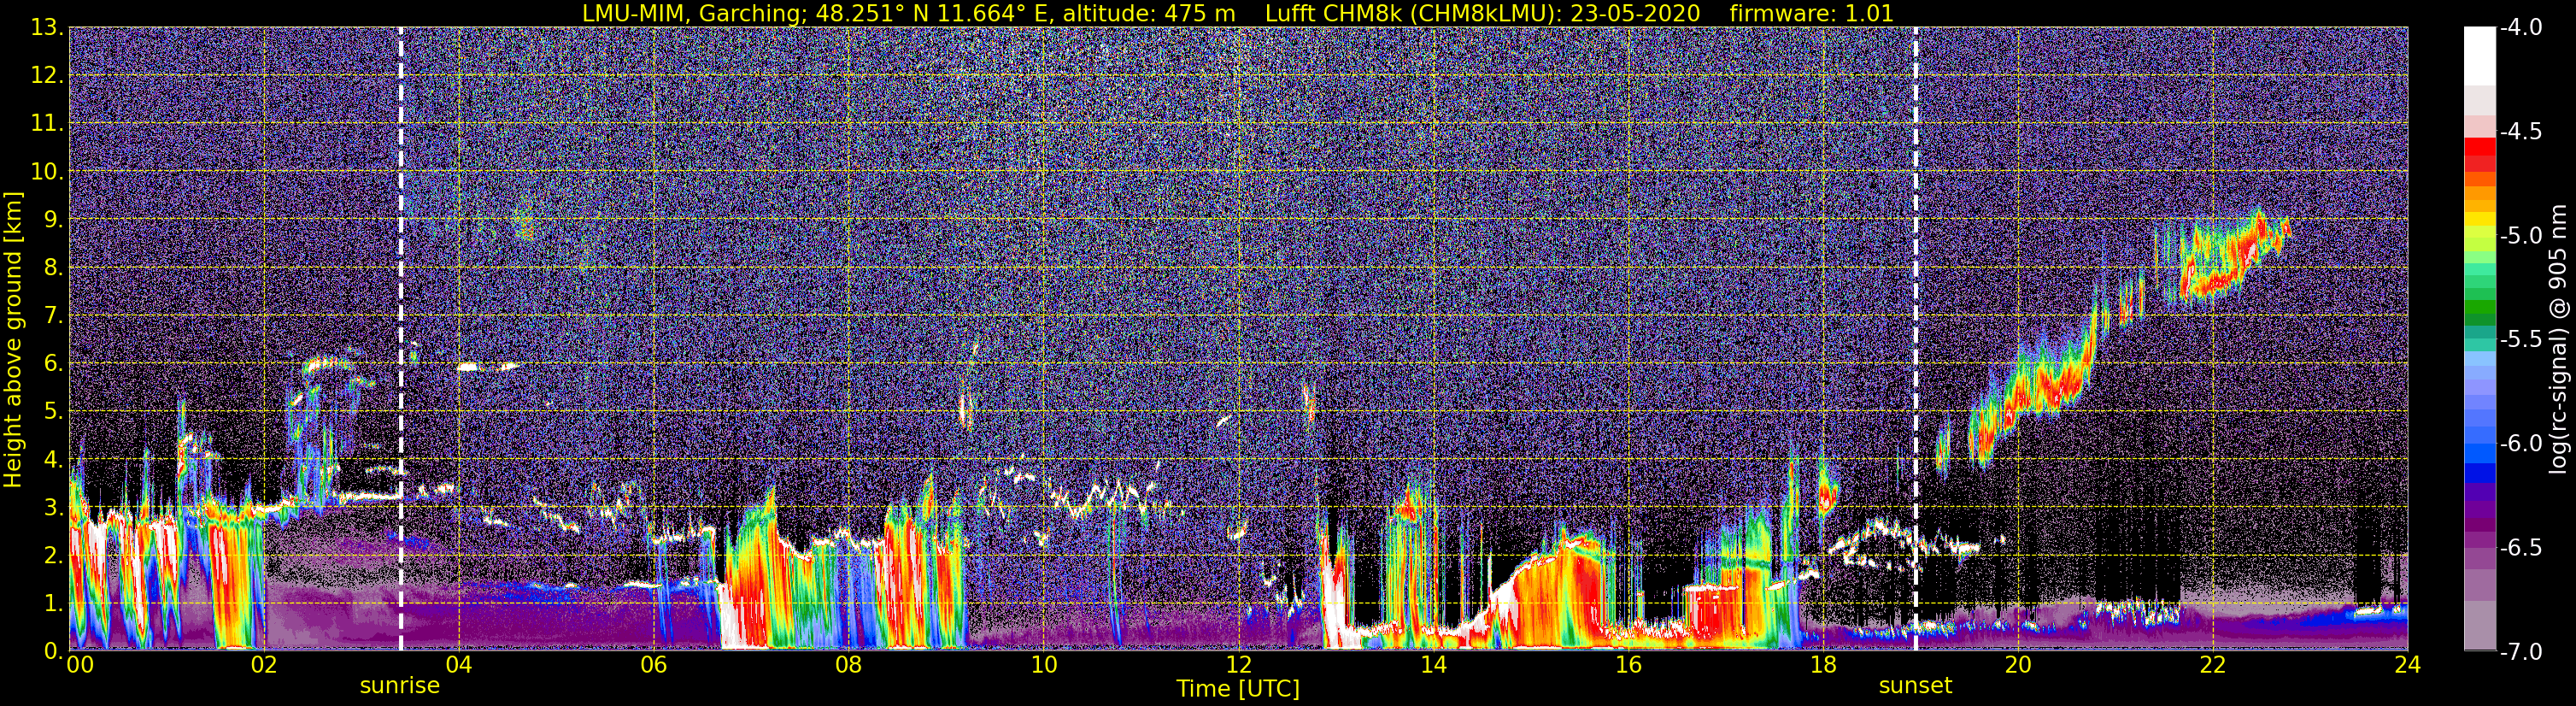The width and height of the screenshot is (2576, 706).
Task: Click the colorbar tick label '-4.5'
Action: 2521,132
